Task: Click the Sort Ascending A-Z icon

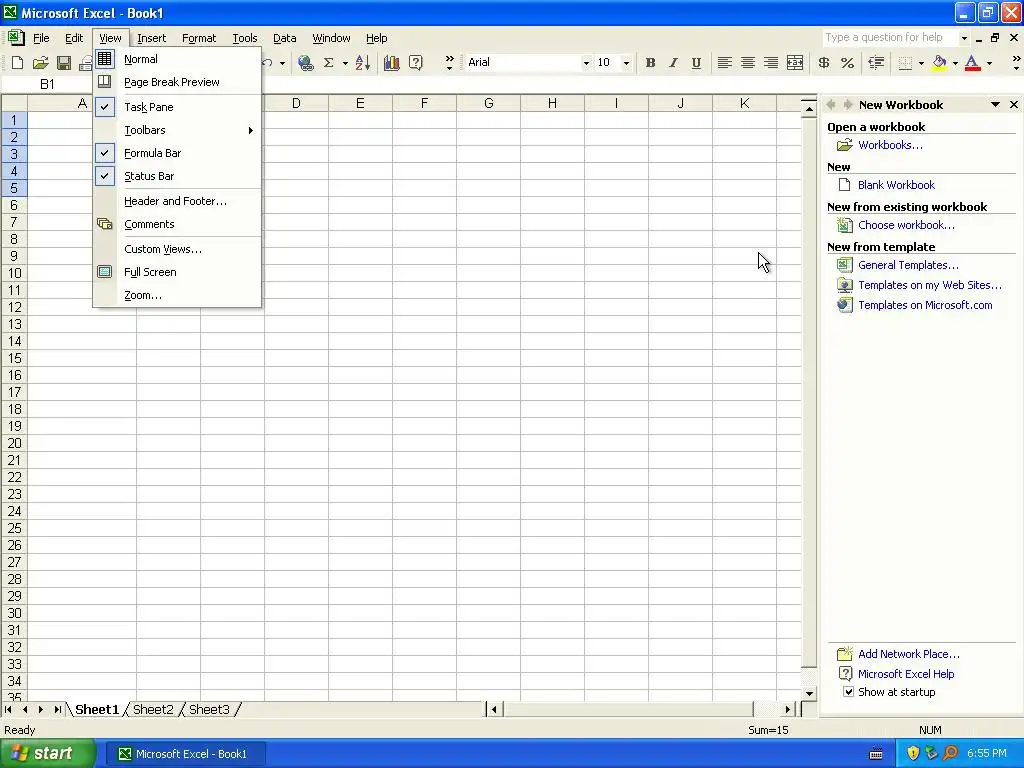Action: click(x=362, y=63)
